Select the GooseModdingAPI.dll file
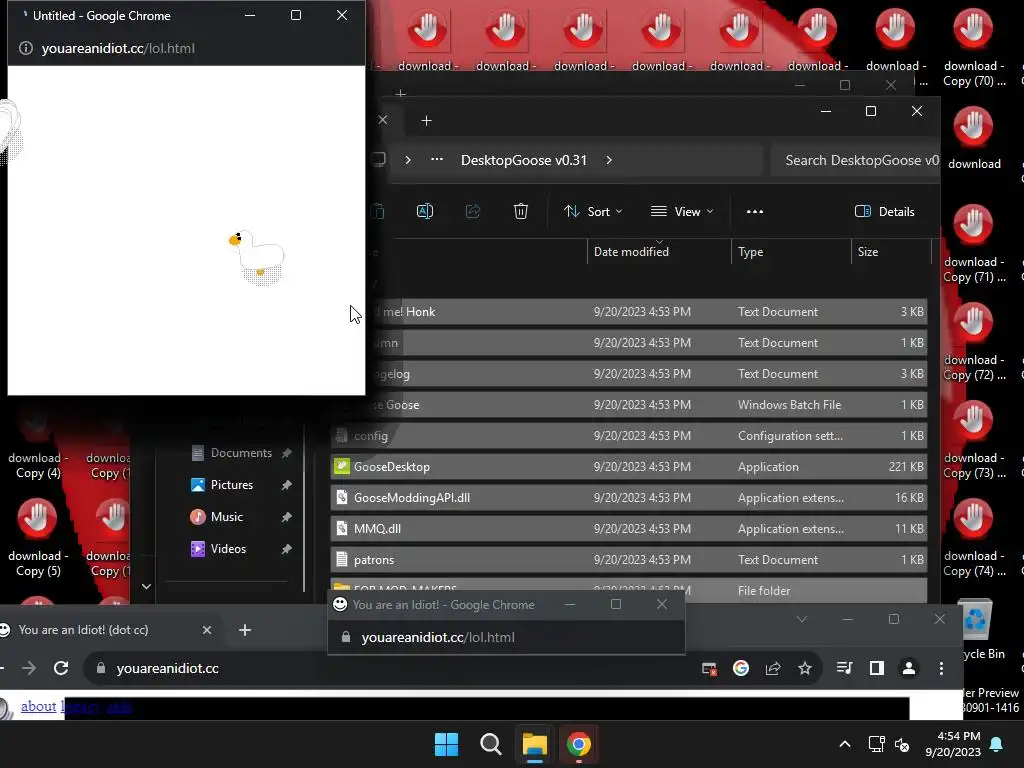The width and height of the screenshot is (1024, 768). (x=629, y=498)
